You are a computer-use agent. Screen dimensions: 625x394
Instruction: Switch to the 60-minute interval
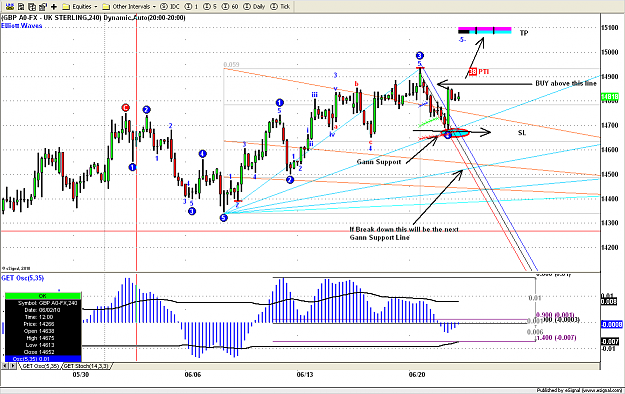pyautogui.click(x=230, y=6)
